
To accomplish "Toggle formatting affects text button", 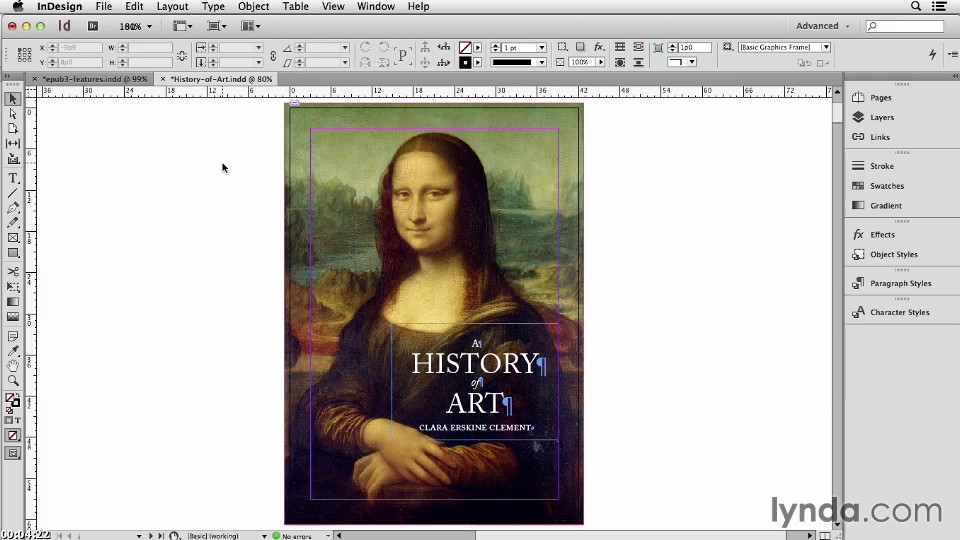I will (17, 421).
